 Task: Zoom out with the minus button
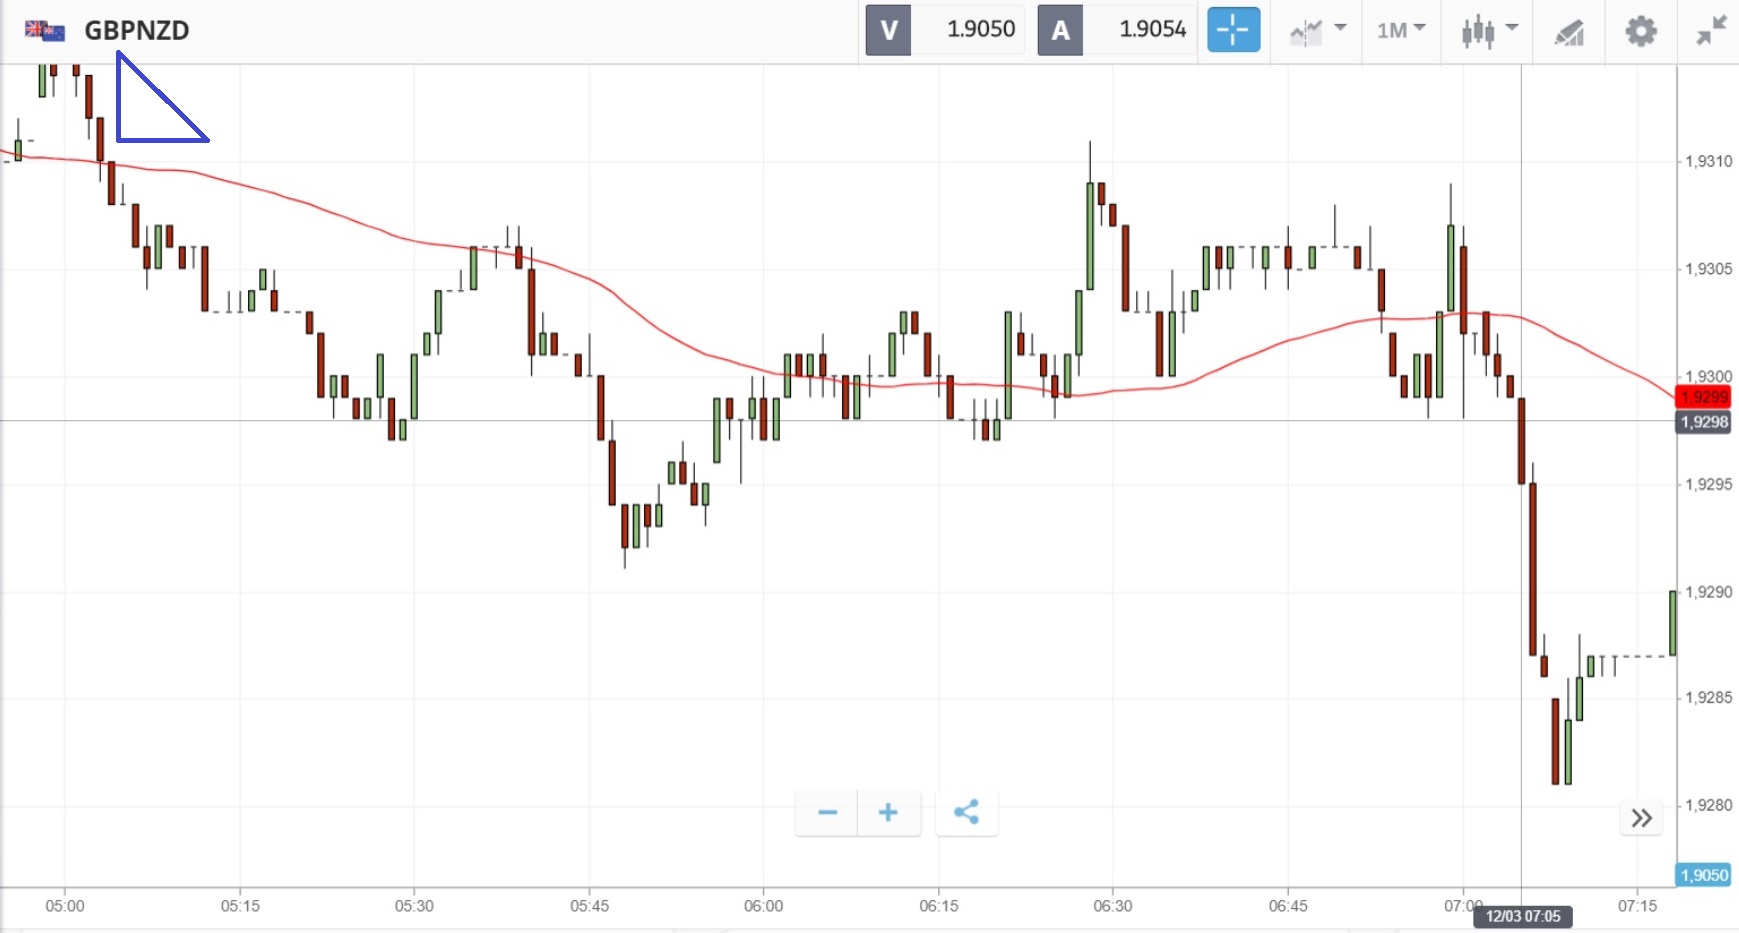point(827,812)
